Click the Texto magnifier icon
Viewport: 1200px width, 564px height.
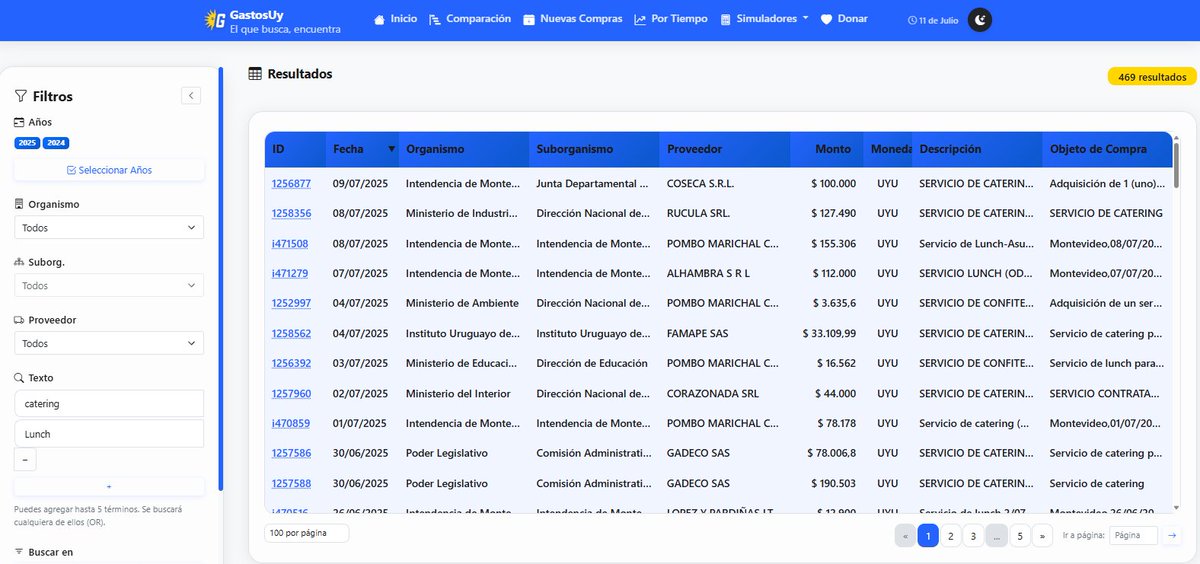coord(19,378)
